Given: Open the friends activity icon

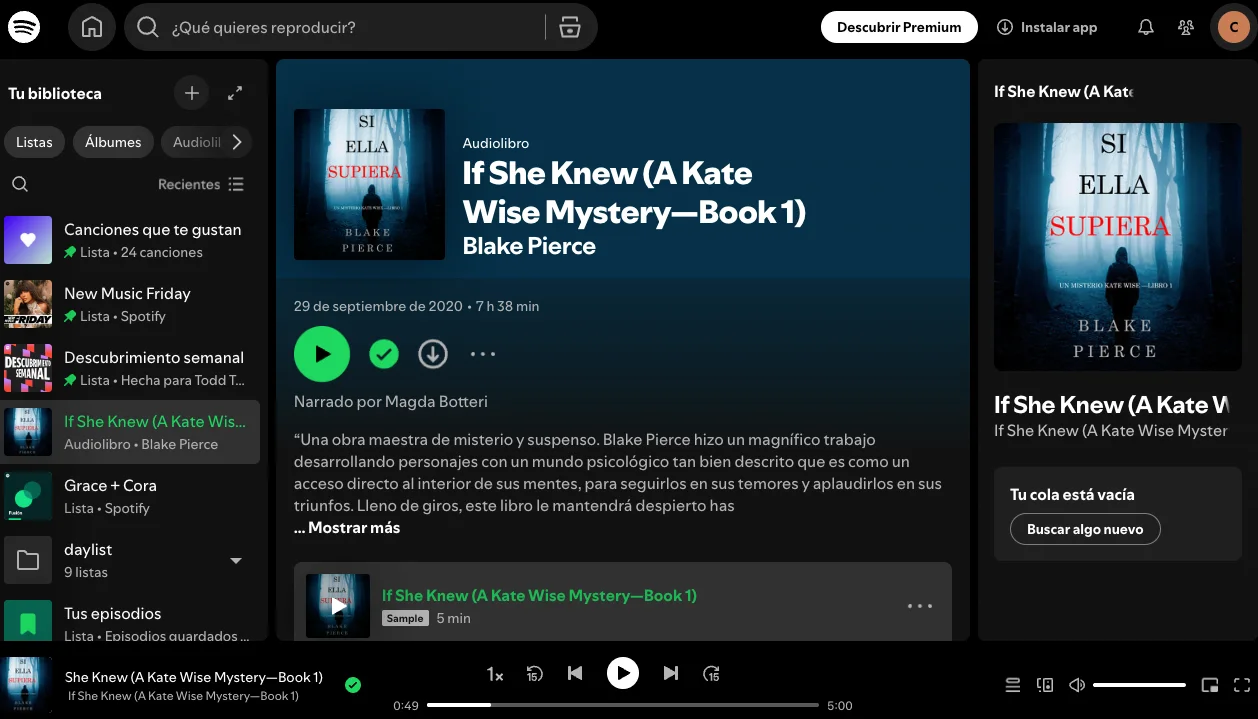Looking at the screenshot, I should point(1186,27).
